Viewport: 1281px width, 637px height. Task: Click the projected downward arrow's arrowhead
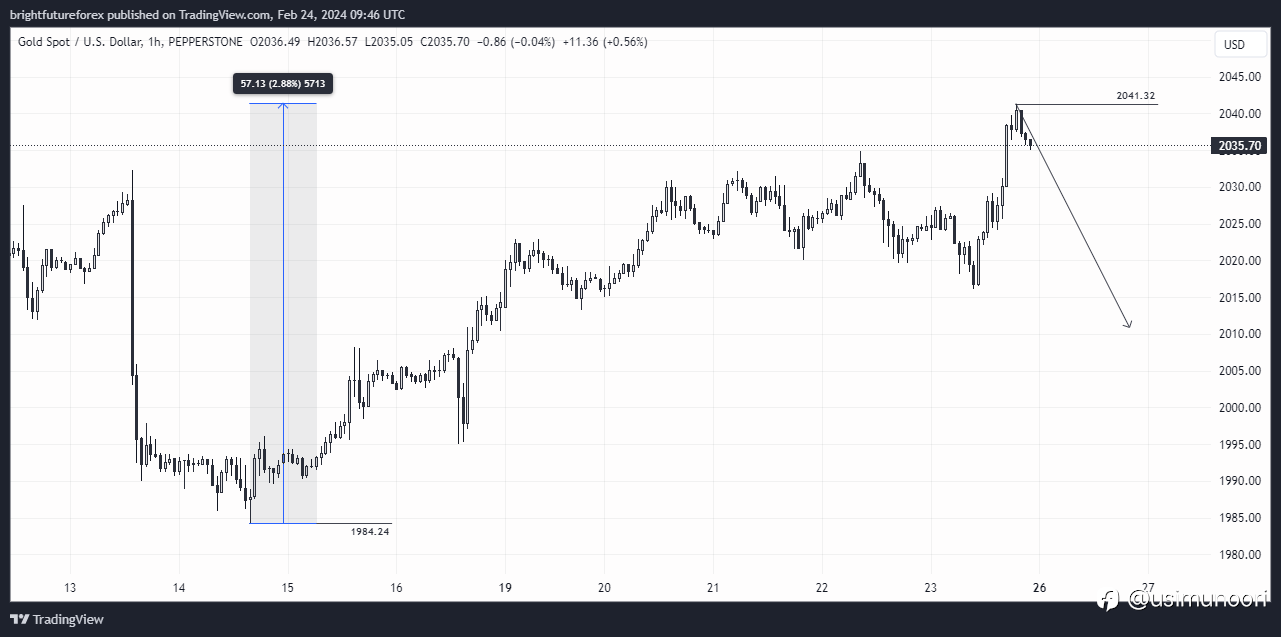point(1129,325)
